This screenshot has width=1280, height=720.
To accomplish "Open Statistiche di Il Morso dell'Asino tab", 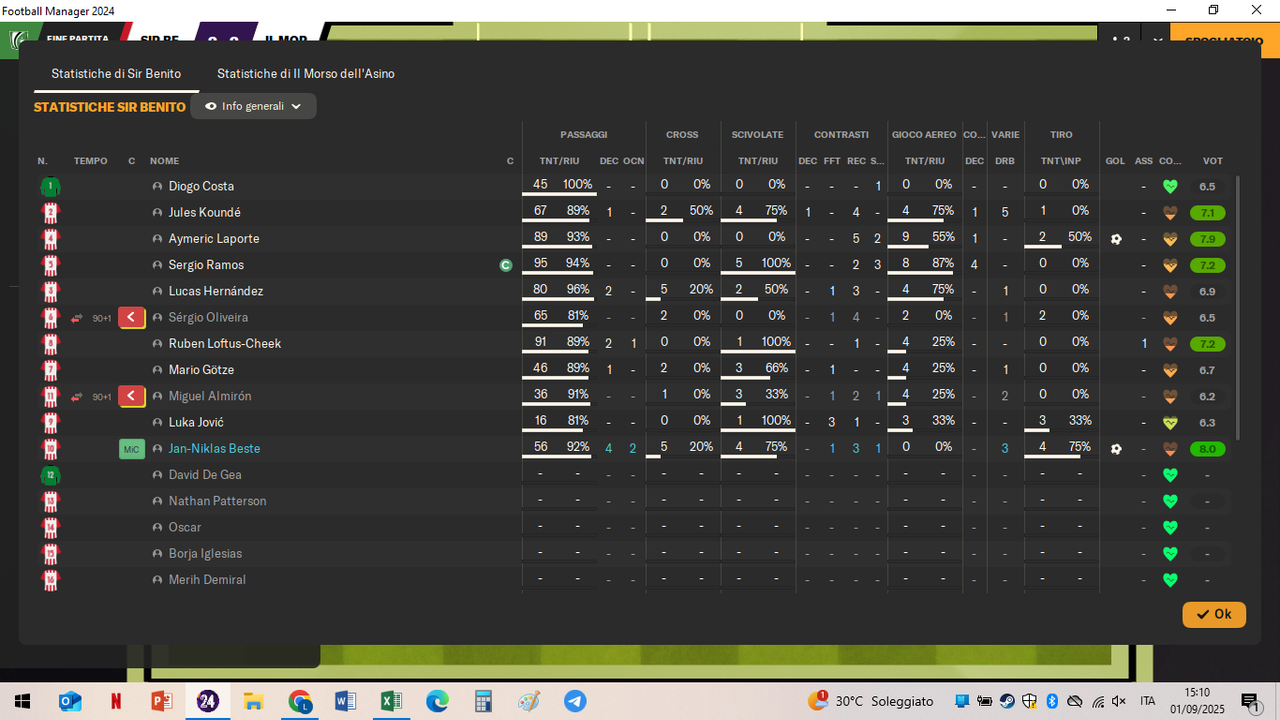I will tap(306, 74).
